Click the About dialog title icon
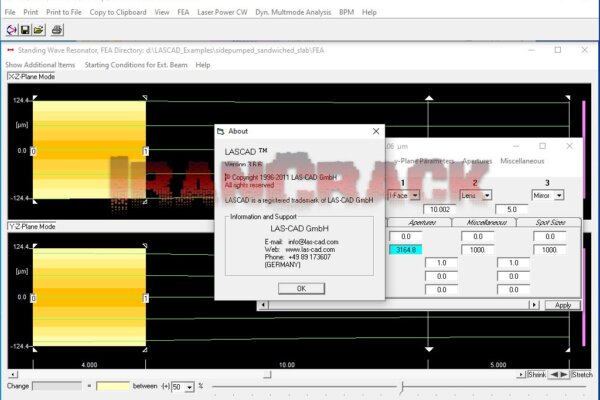 point(220,131)
